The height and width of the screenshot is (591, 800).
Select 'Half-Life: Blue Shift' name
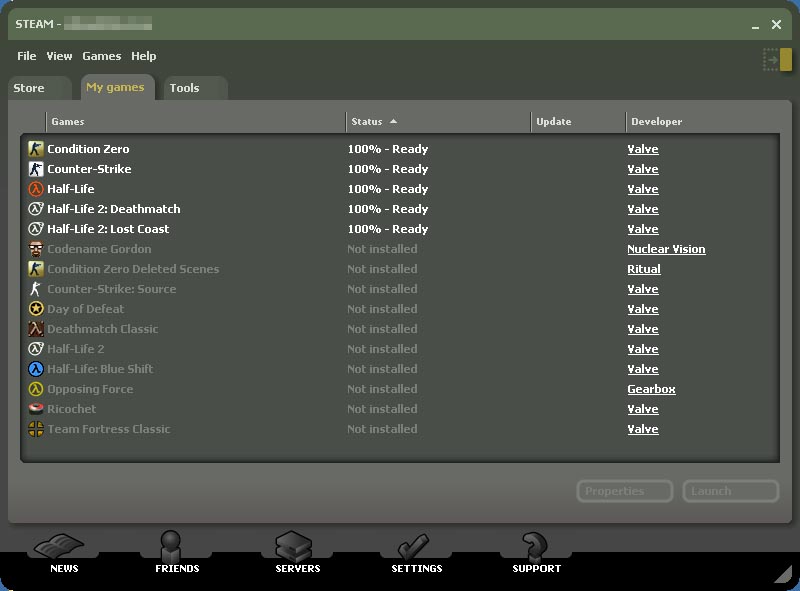point(100,369)
